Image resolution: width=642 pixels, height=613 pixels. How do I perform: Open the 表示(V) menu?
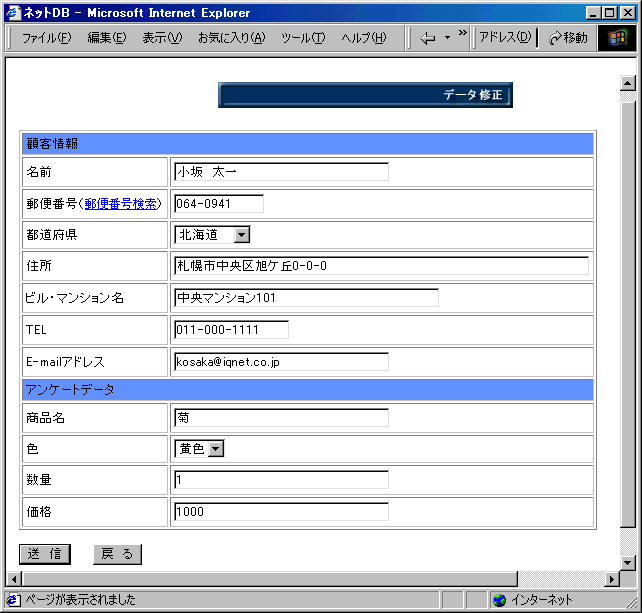162,38
